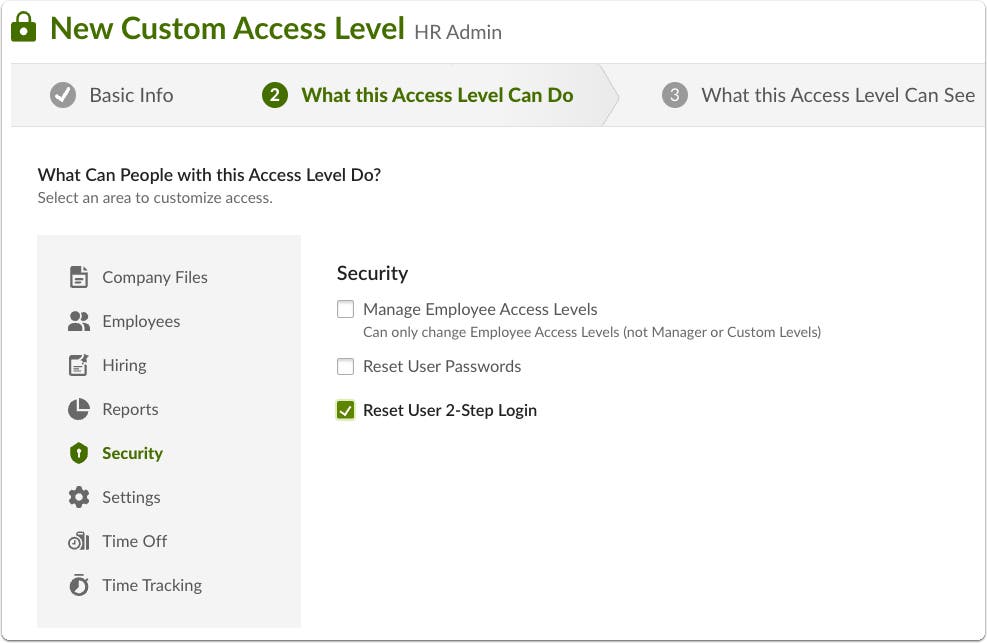Open Reports via the pie chart icon
The width and height of the screenshot is (987, 643).
pyautogui.click(x=81, y=409)
